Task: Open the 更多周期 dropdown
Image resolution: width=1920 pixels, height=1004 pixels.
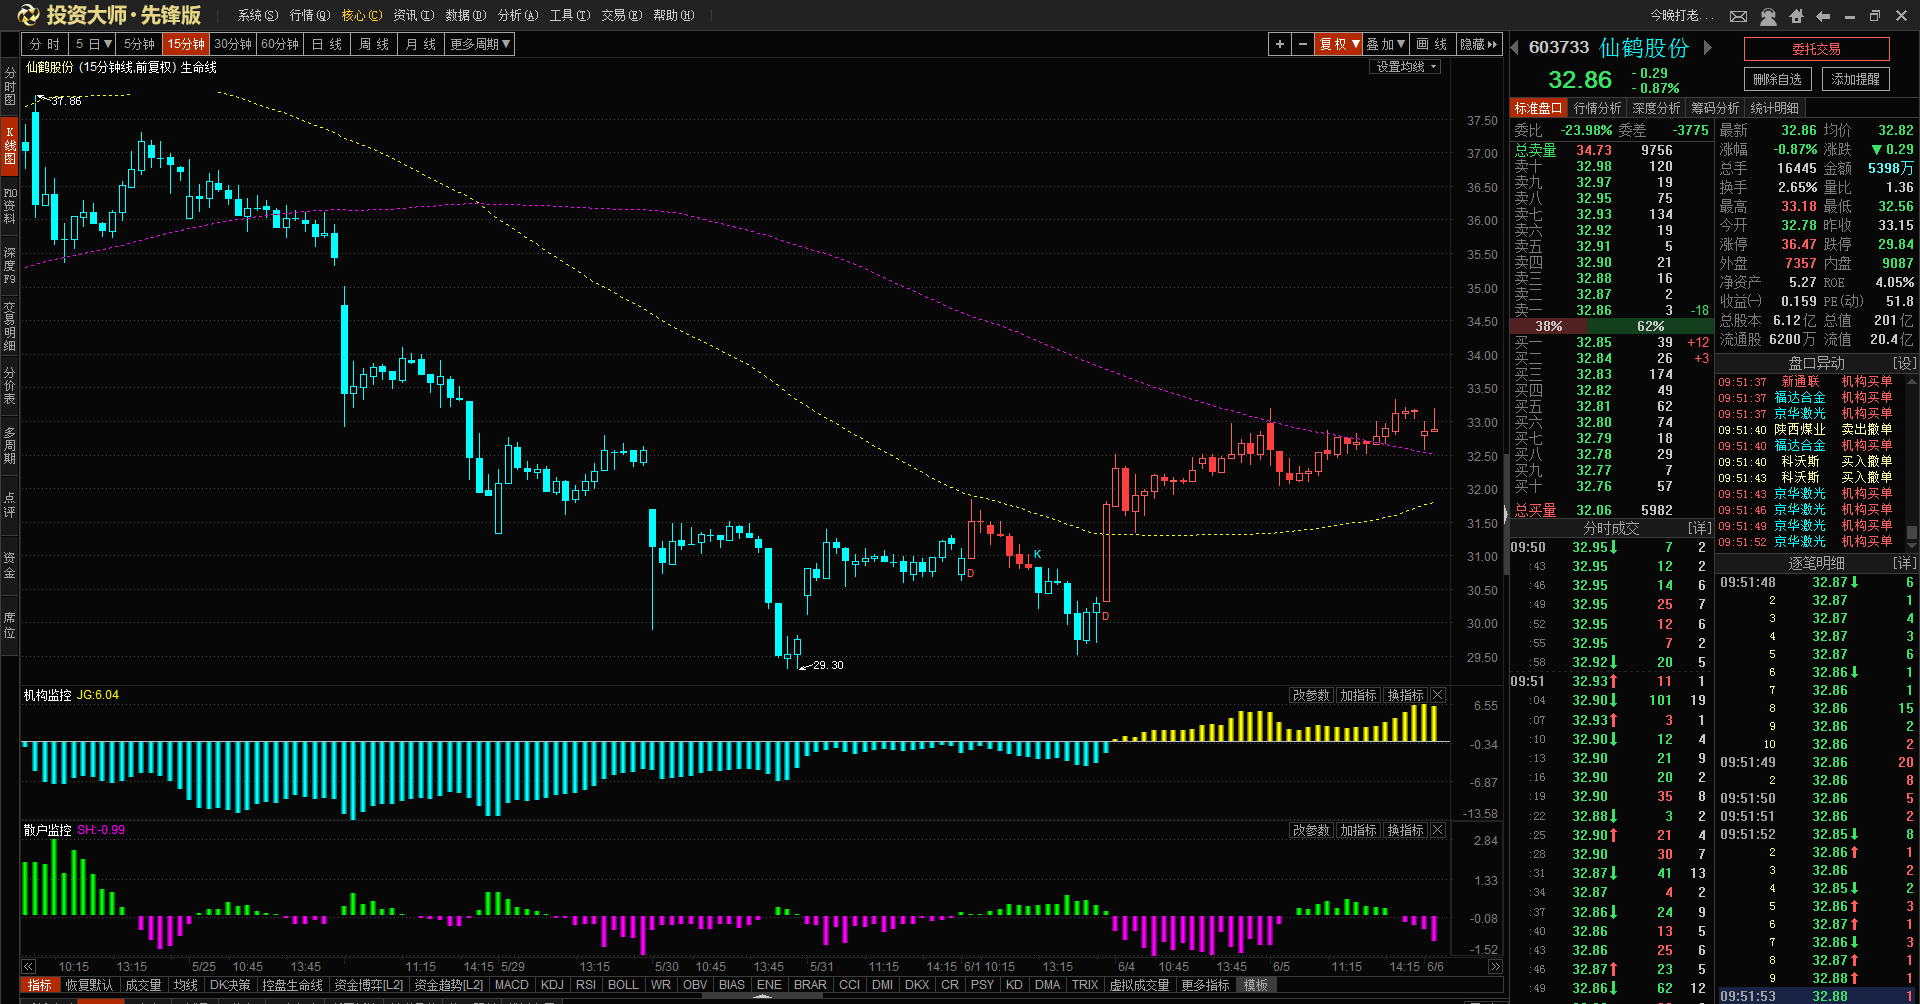Action: pyautogui.click(x=480, y=44)
